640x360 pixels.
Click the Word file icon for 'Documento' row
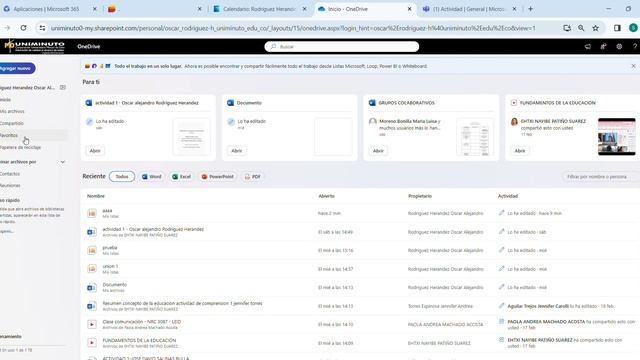pos(92,287)
